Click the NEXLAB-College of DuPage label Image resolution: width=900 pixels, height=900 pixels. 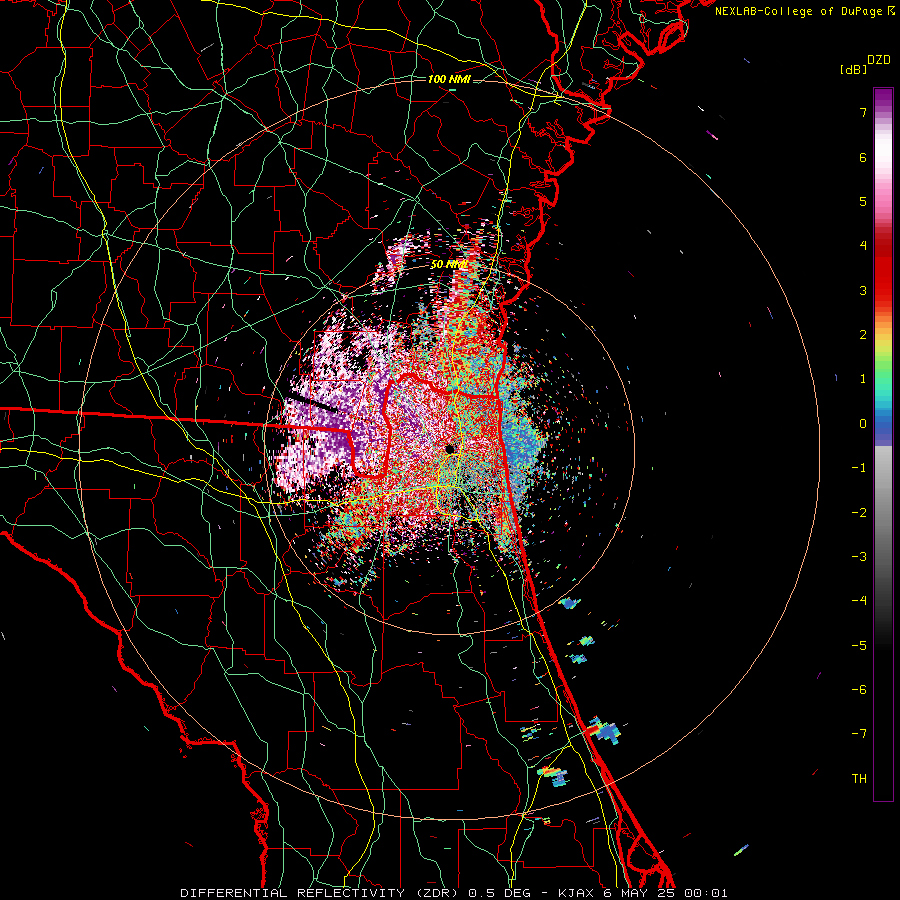click(800, 11)
